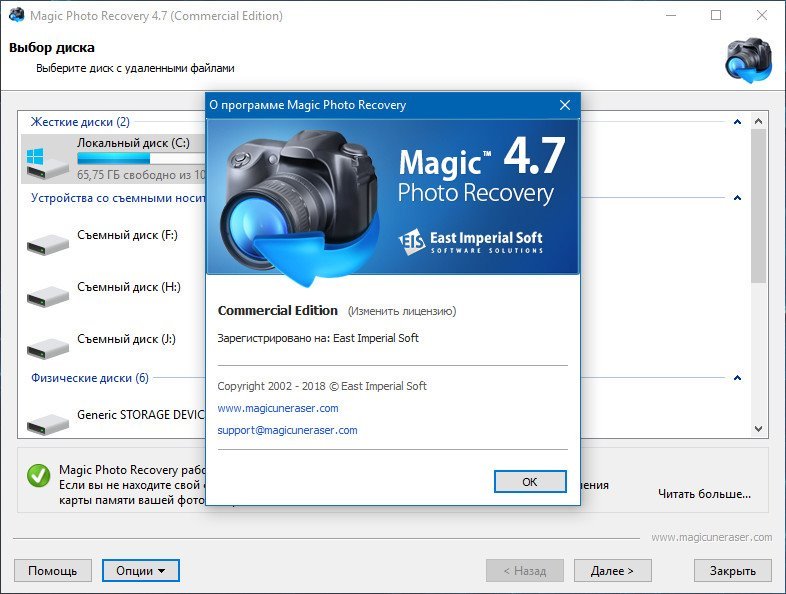This screenshot has height=594, width=786.
Task: Open the Изменить лицензию link
Action: click(402, 311)
